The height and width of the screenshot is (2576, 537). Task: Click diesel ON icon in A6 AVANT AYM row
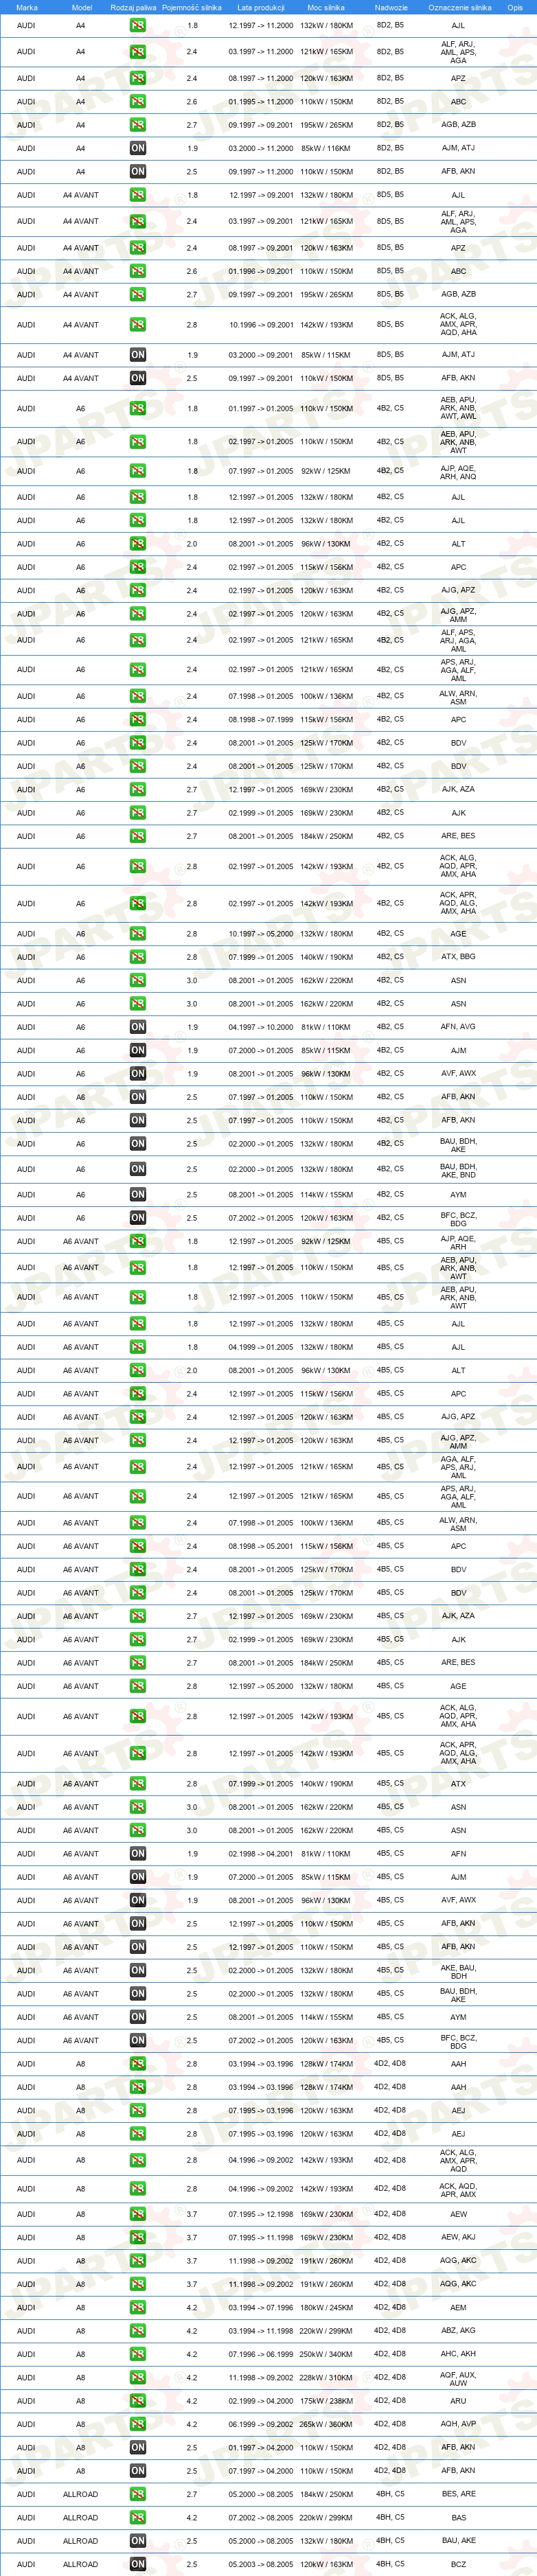point(138,2017)
